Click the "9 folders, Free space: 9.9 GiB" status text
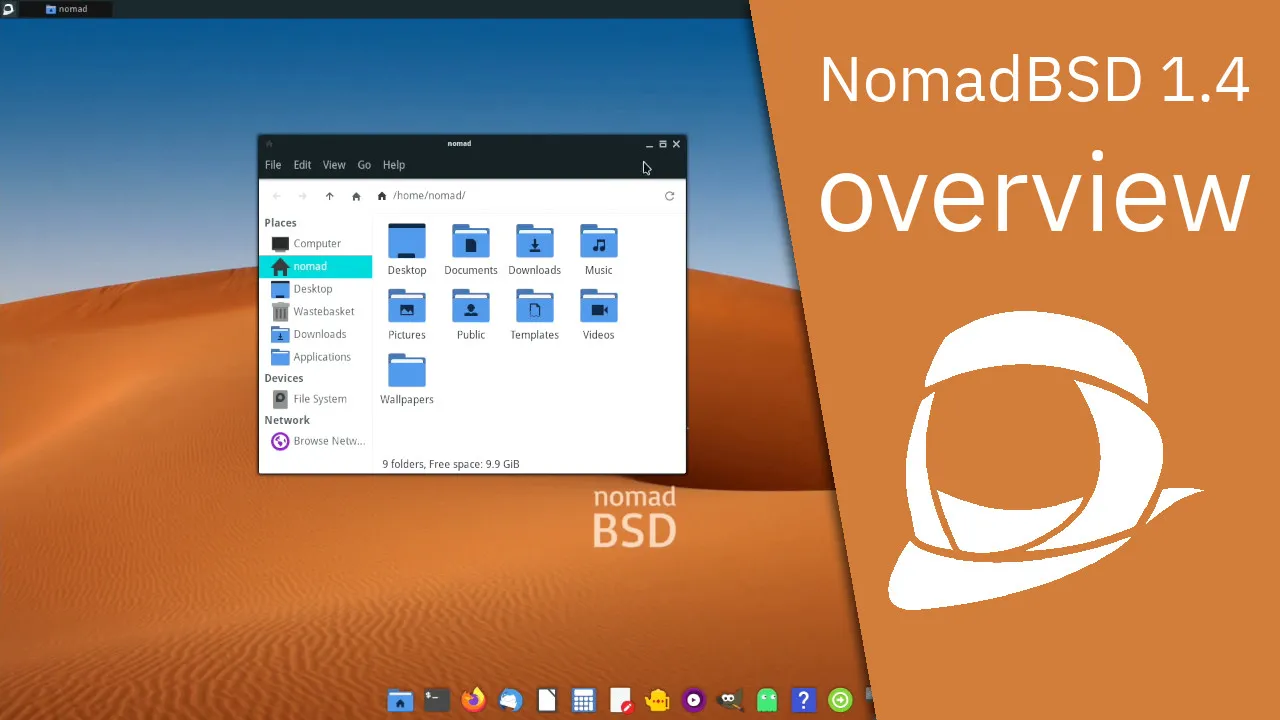The height and width of the screenshot is (720, 1280). (451, 464)
